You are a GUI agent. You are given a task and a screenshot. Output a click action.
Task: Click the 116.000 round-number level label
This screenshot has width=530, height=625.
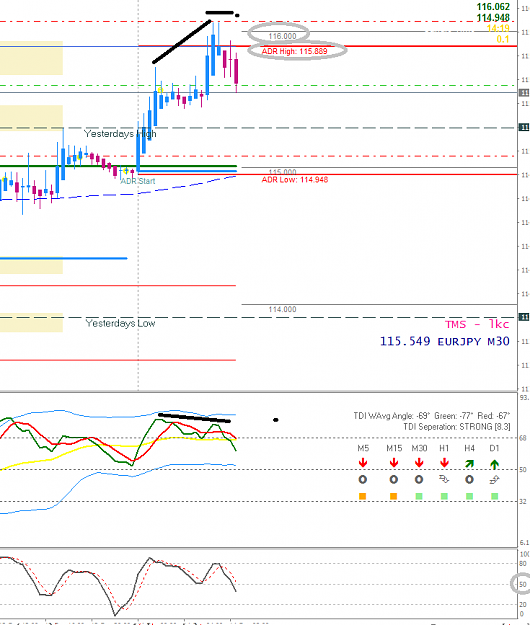pos(282,36)
